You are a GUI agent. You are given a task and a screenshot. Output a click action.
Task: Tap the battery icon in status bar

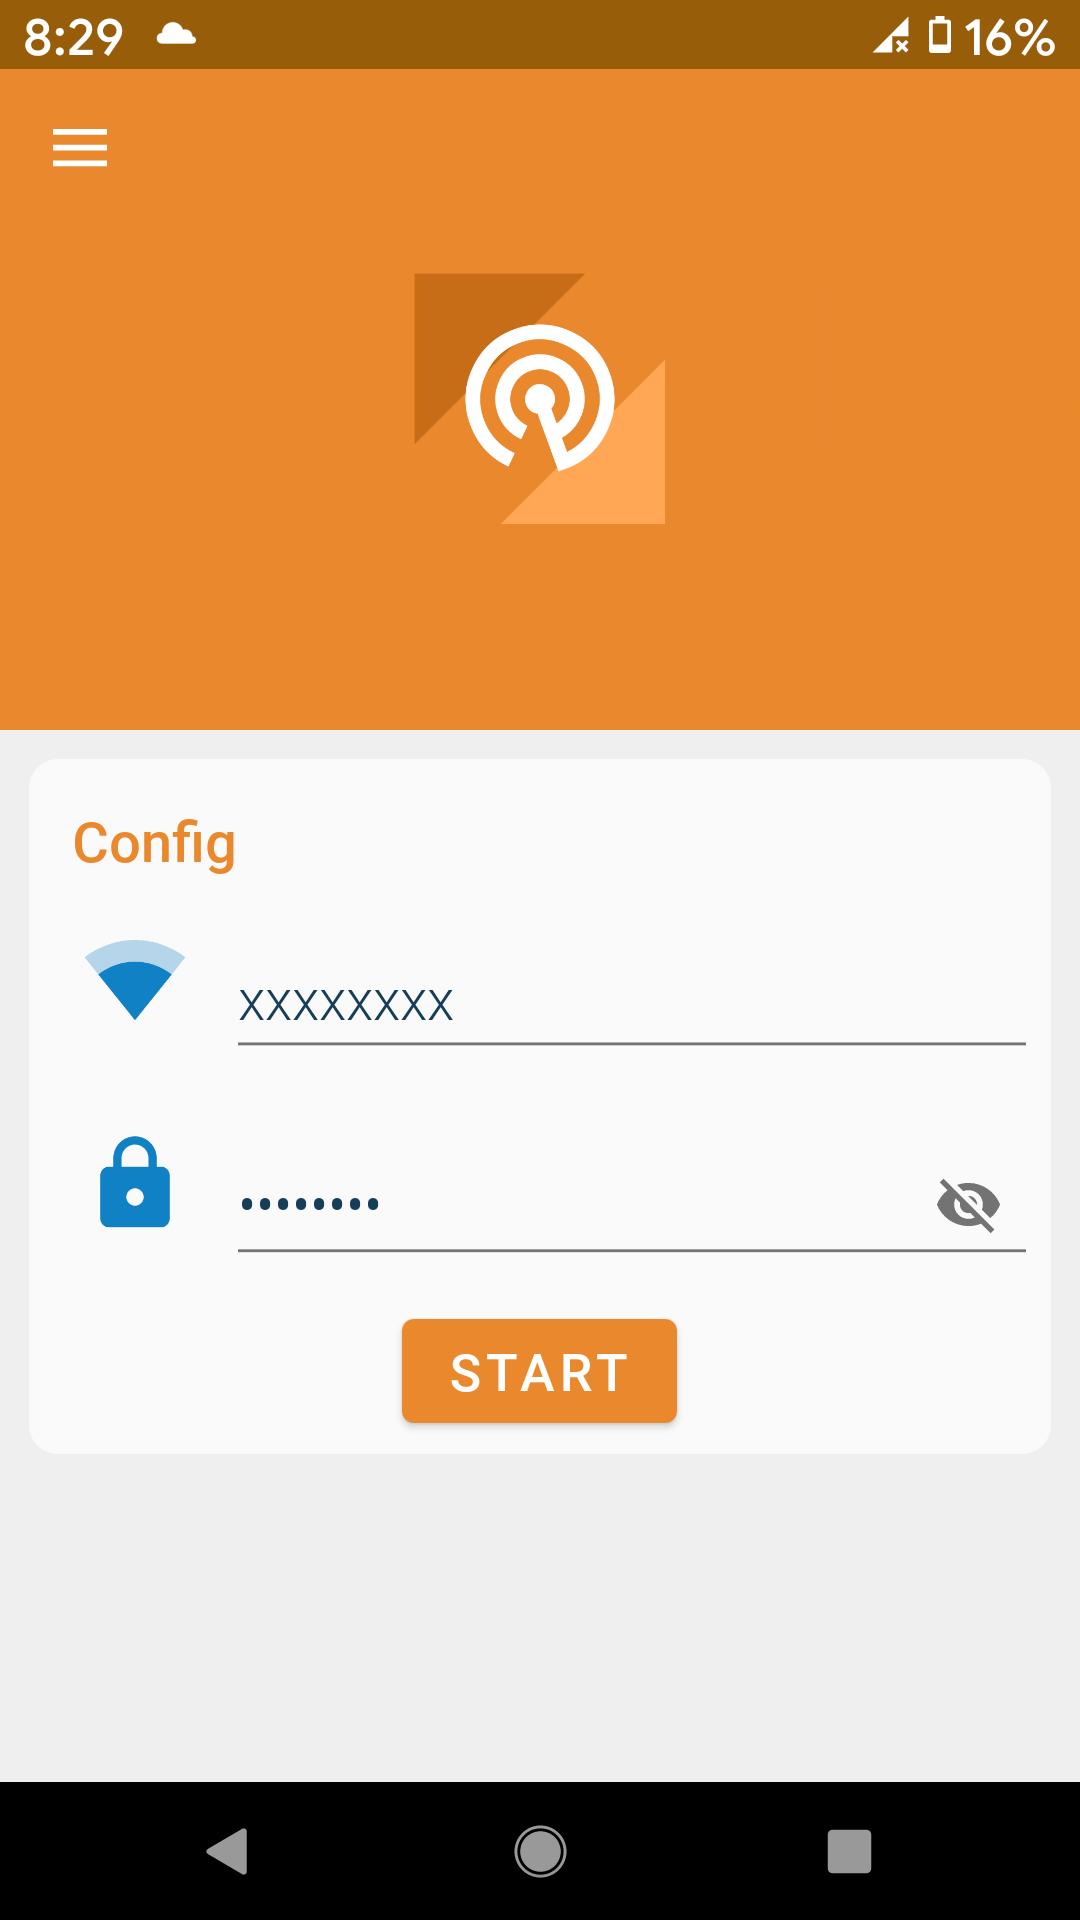(940, 35)
